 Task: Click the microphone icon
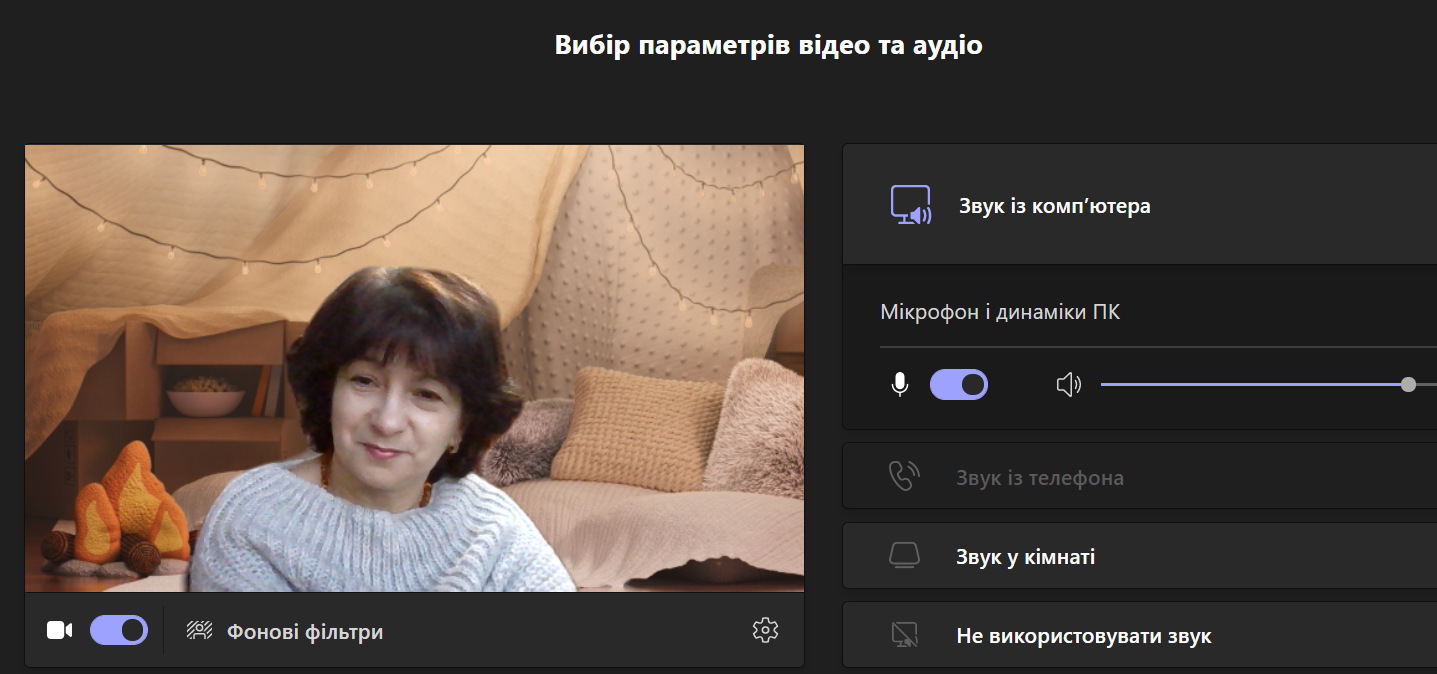900,384
